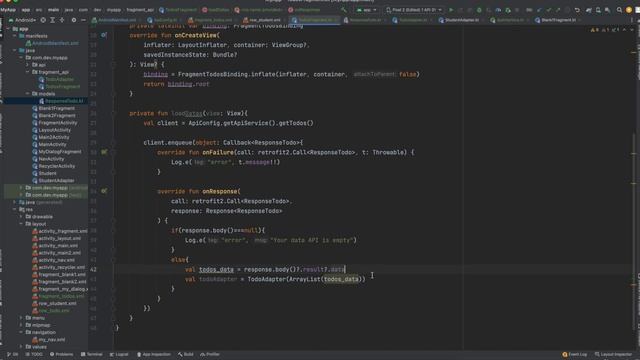Screen dimensions: 640x360
Task: Click the override gutter icon beside onFailure
Action: [104, 152]
